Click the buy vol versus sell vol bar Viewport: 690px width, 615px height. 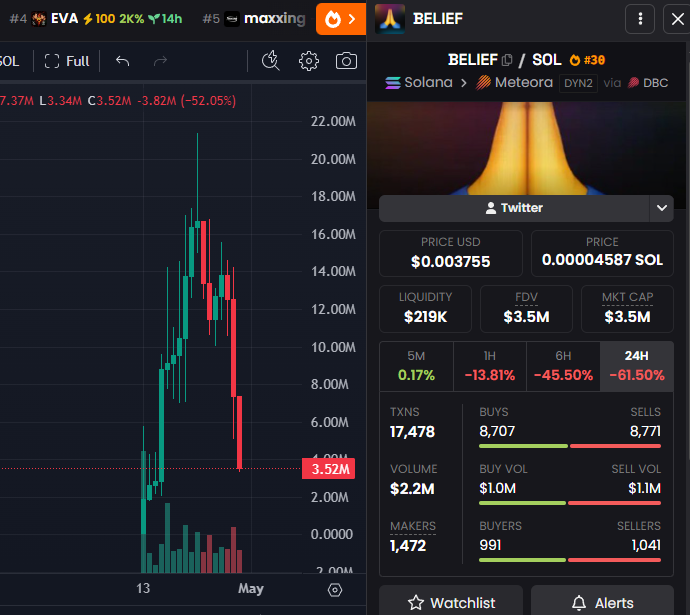click(570, 503)
